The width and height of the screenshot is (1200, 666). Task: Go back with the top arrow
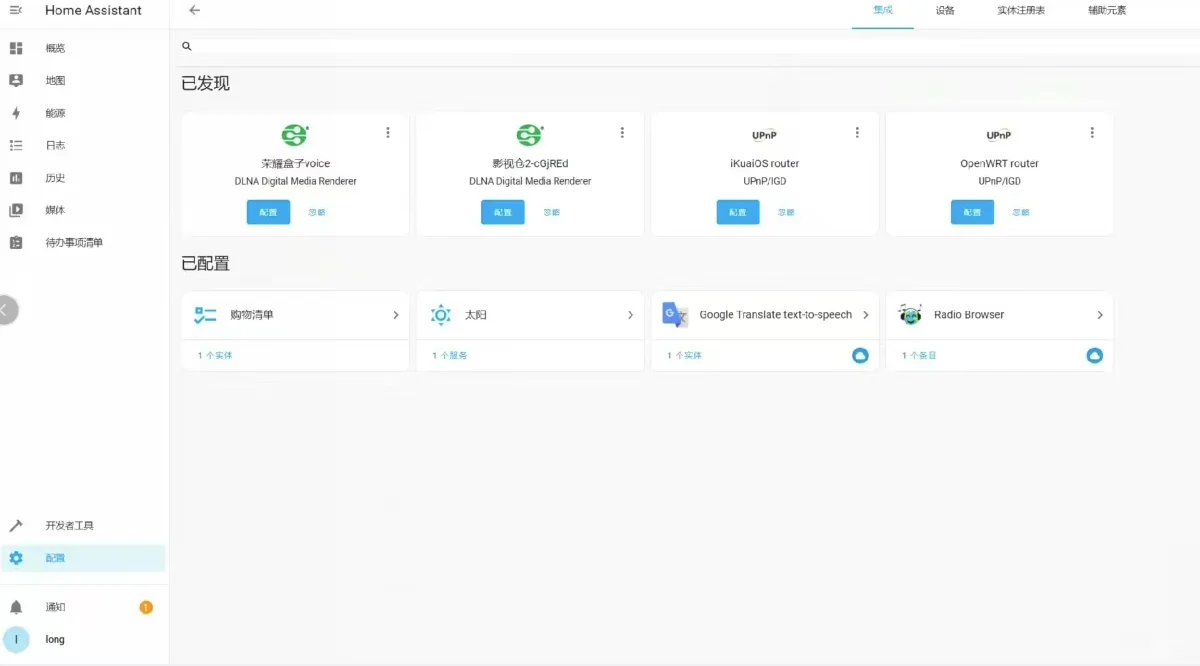coord(194,10)
